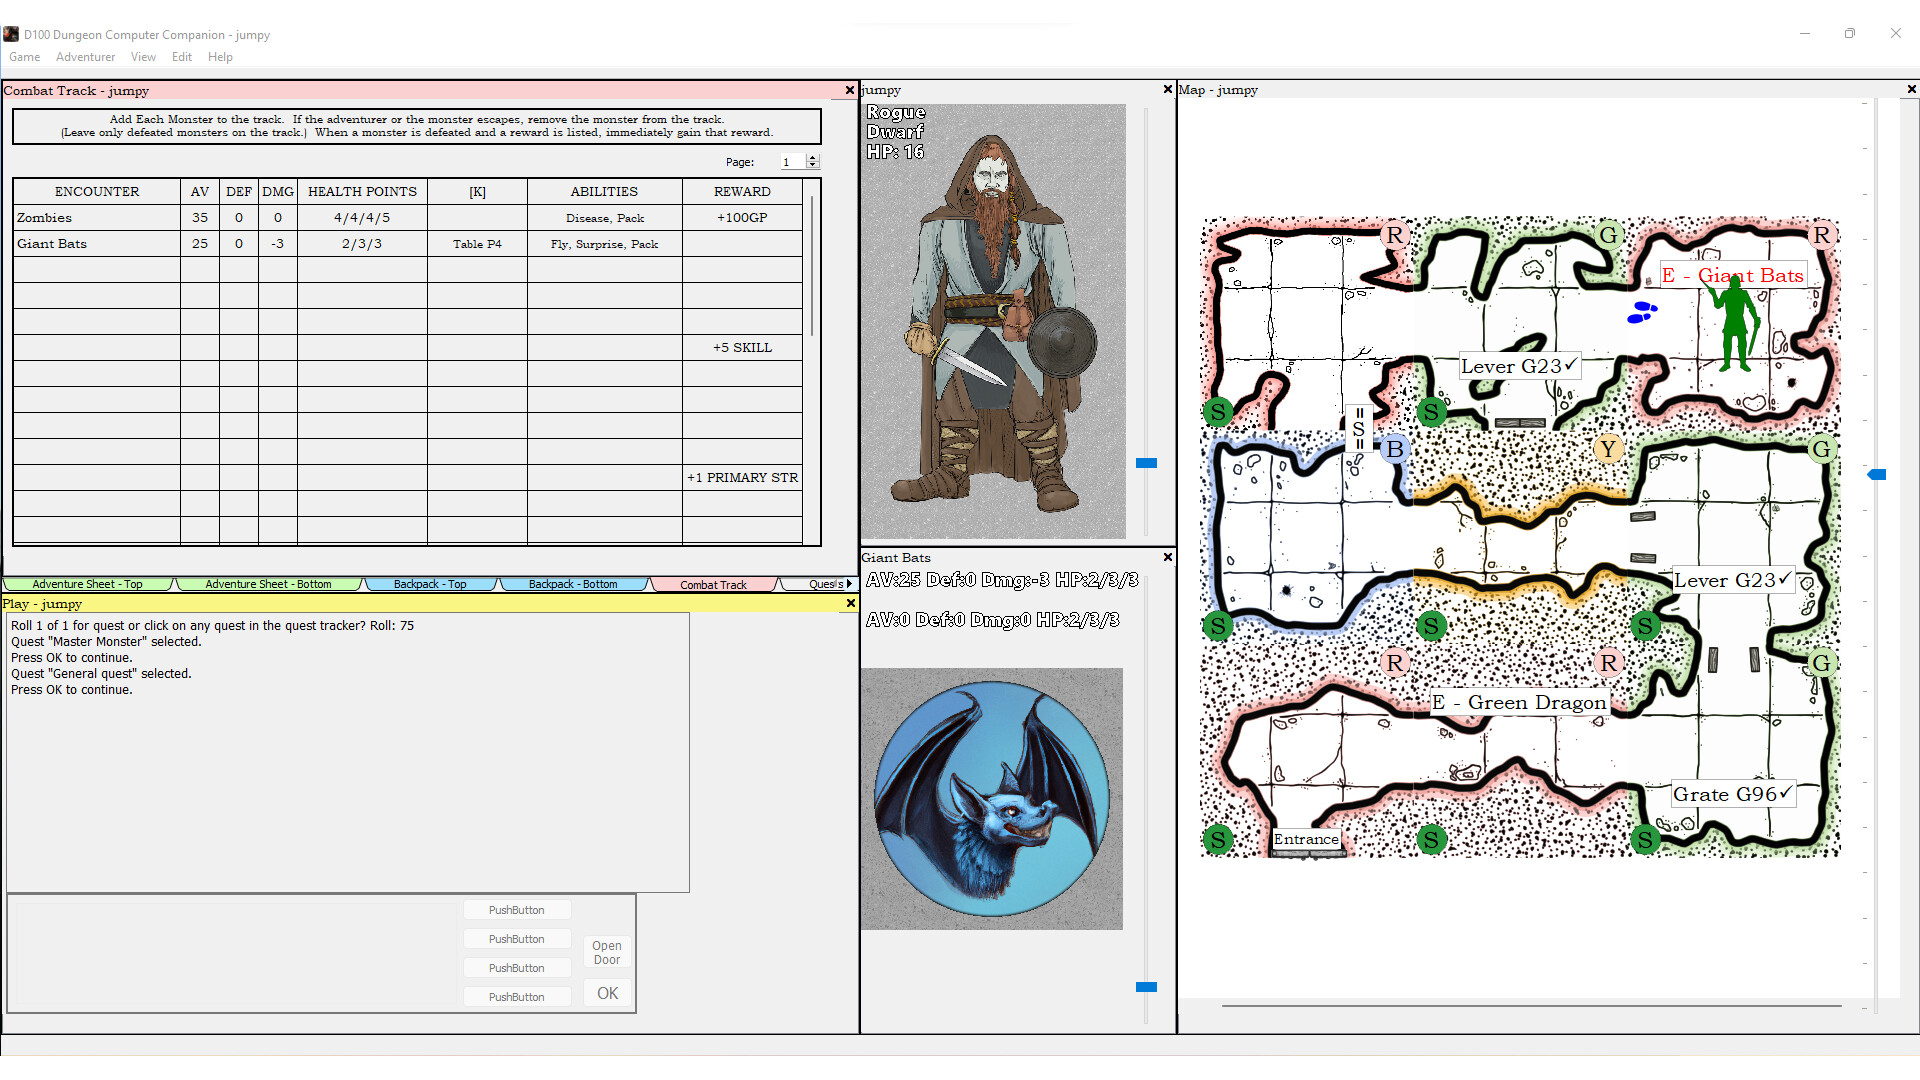The height and width of the screenshot is (1080, 1920).
Task: Click the green adventurer figure on the map
Action: [x=1737, y=320]
